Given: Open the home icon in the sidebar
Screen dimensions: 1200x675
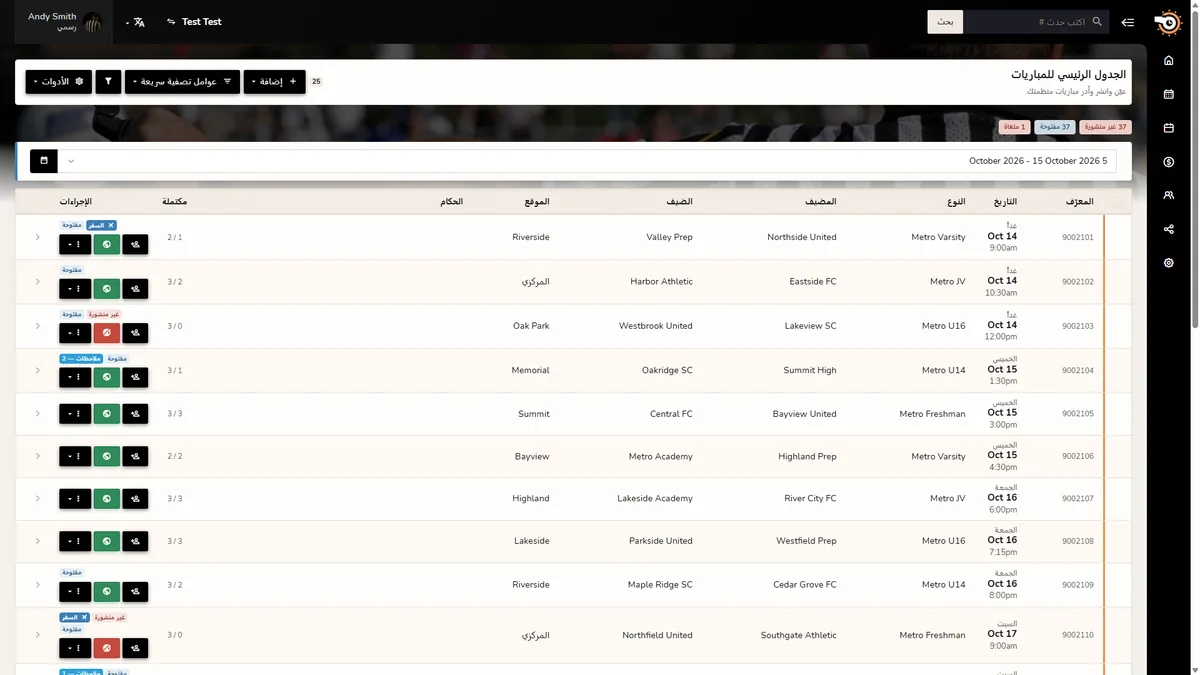Looking at the screenshot, I should click(1168, 61).
